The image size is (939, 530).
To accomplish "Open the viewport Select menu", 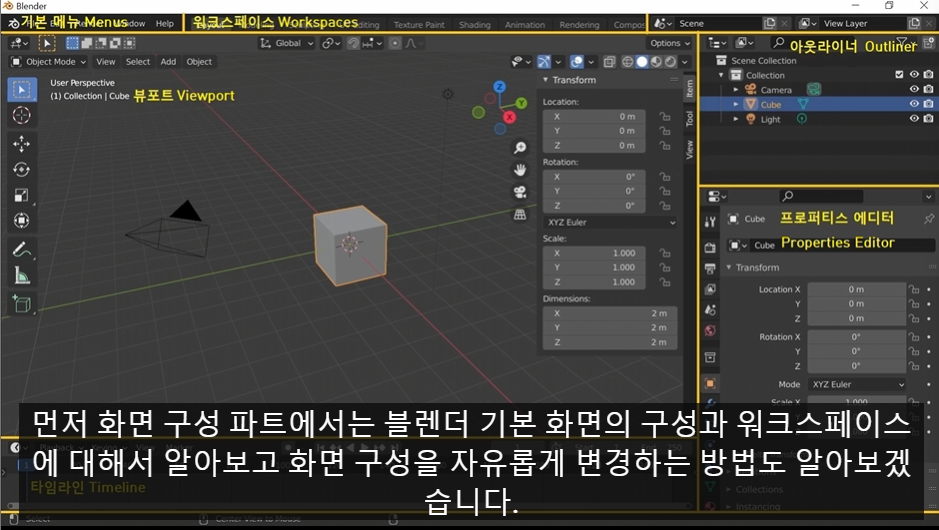I will tap(138, 62).
